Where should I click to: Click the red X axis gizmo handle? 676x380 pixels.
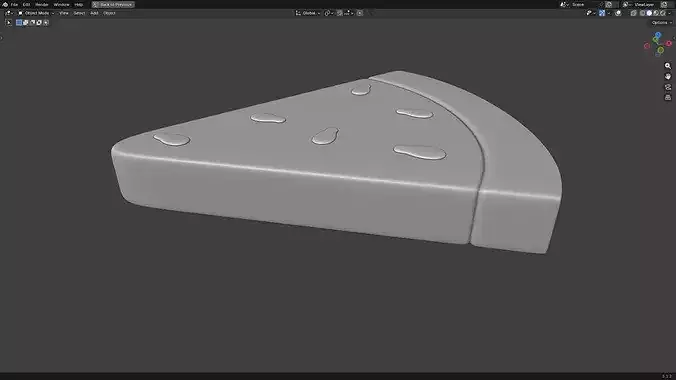pyautogui.click(x=669, y=43)
